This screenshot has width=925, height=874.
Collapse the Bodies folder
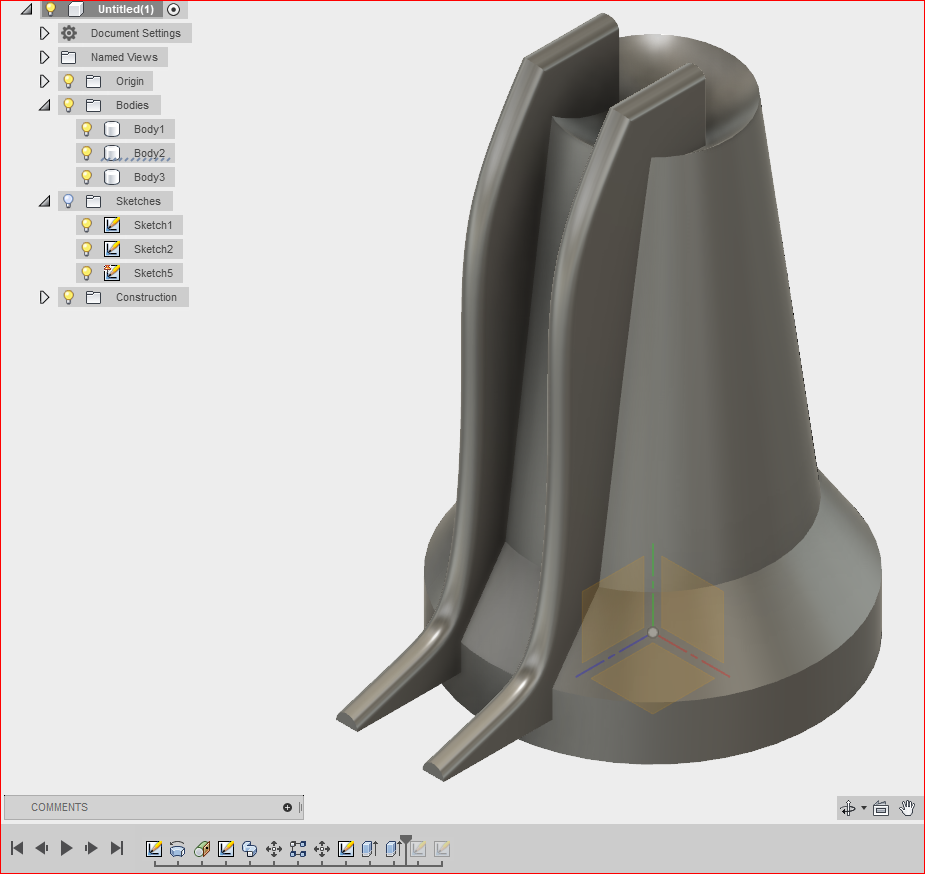44,105
